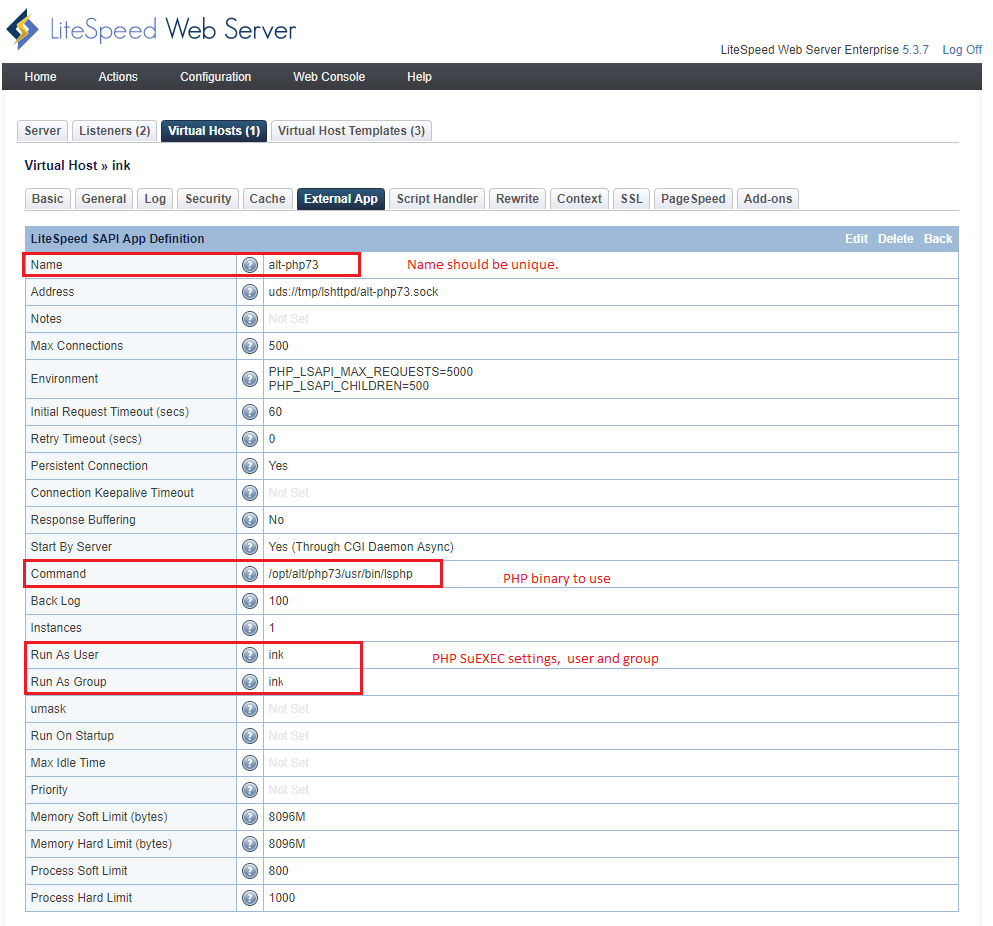Click the /opt/alt/php73/usr/bin/lsphp command value

(x=341, y=574)
